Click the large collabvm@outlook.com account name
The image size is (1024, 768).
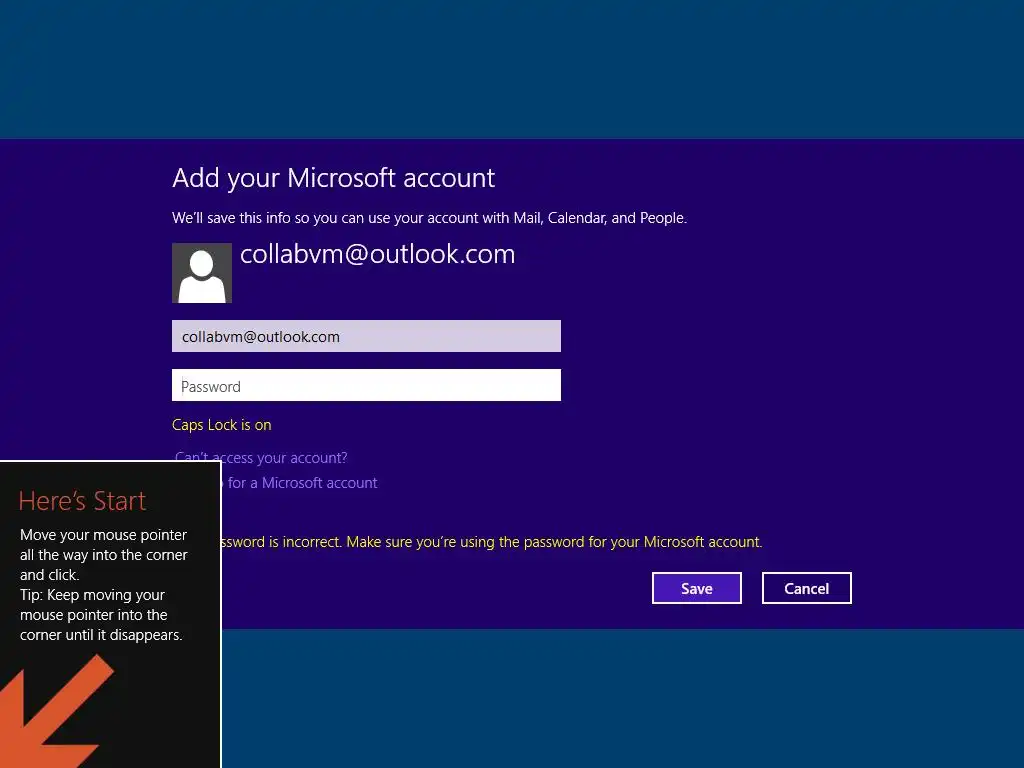377,254
